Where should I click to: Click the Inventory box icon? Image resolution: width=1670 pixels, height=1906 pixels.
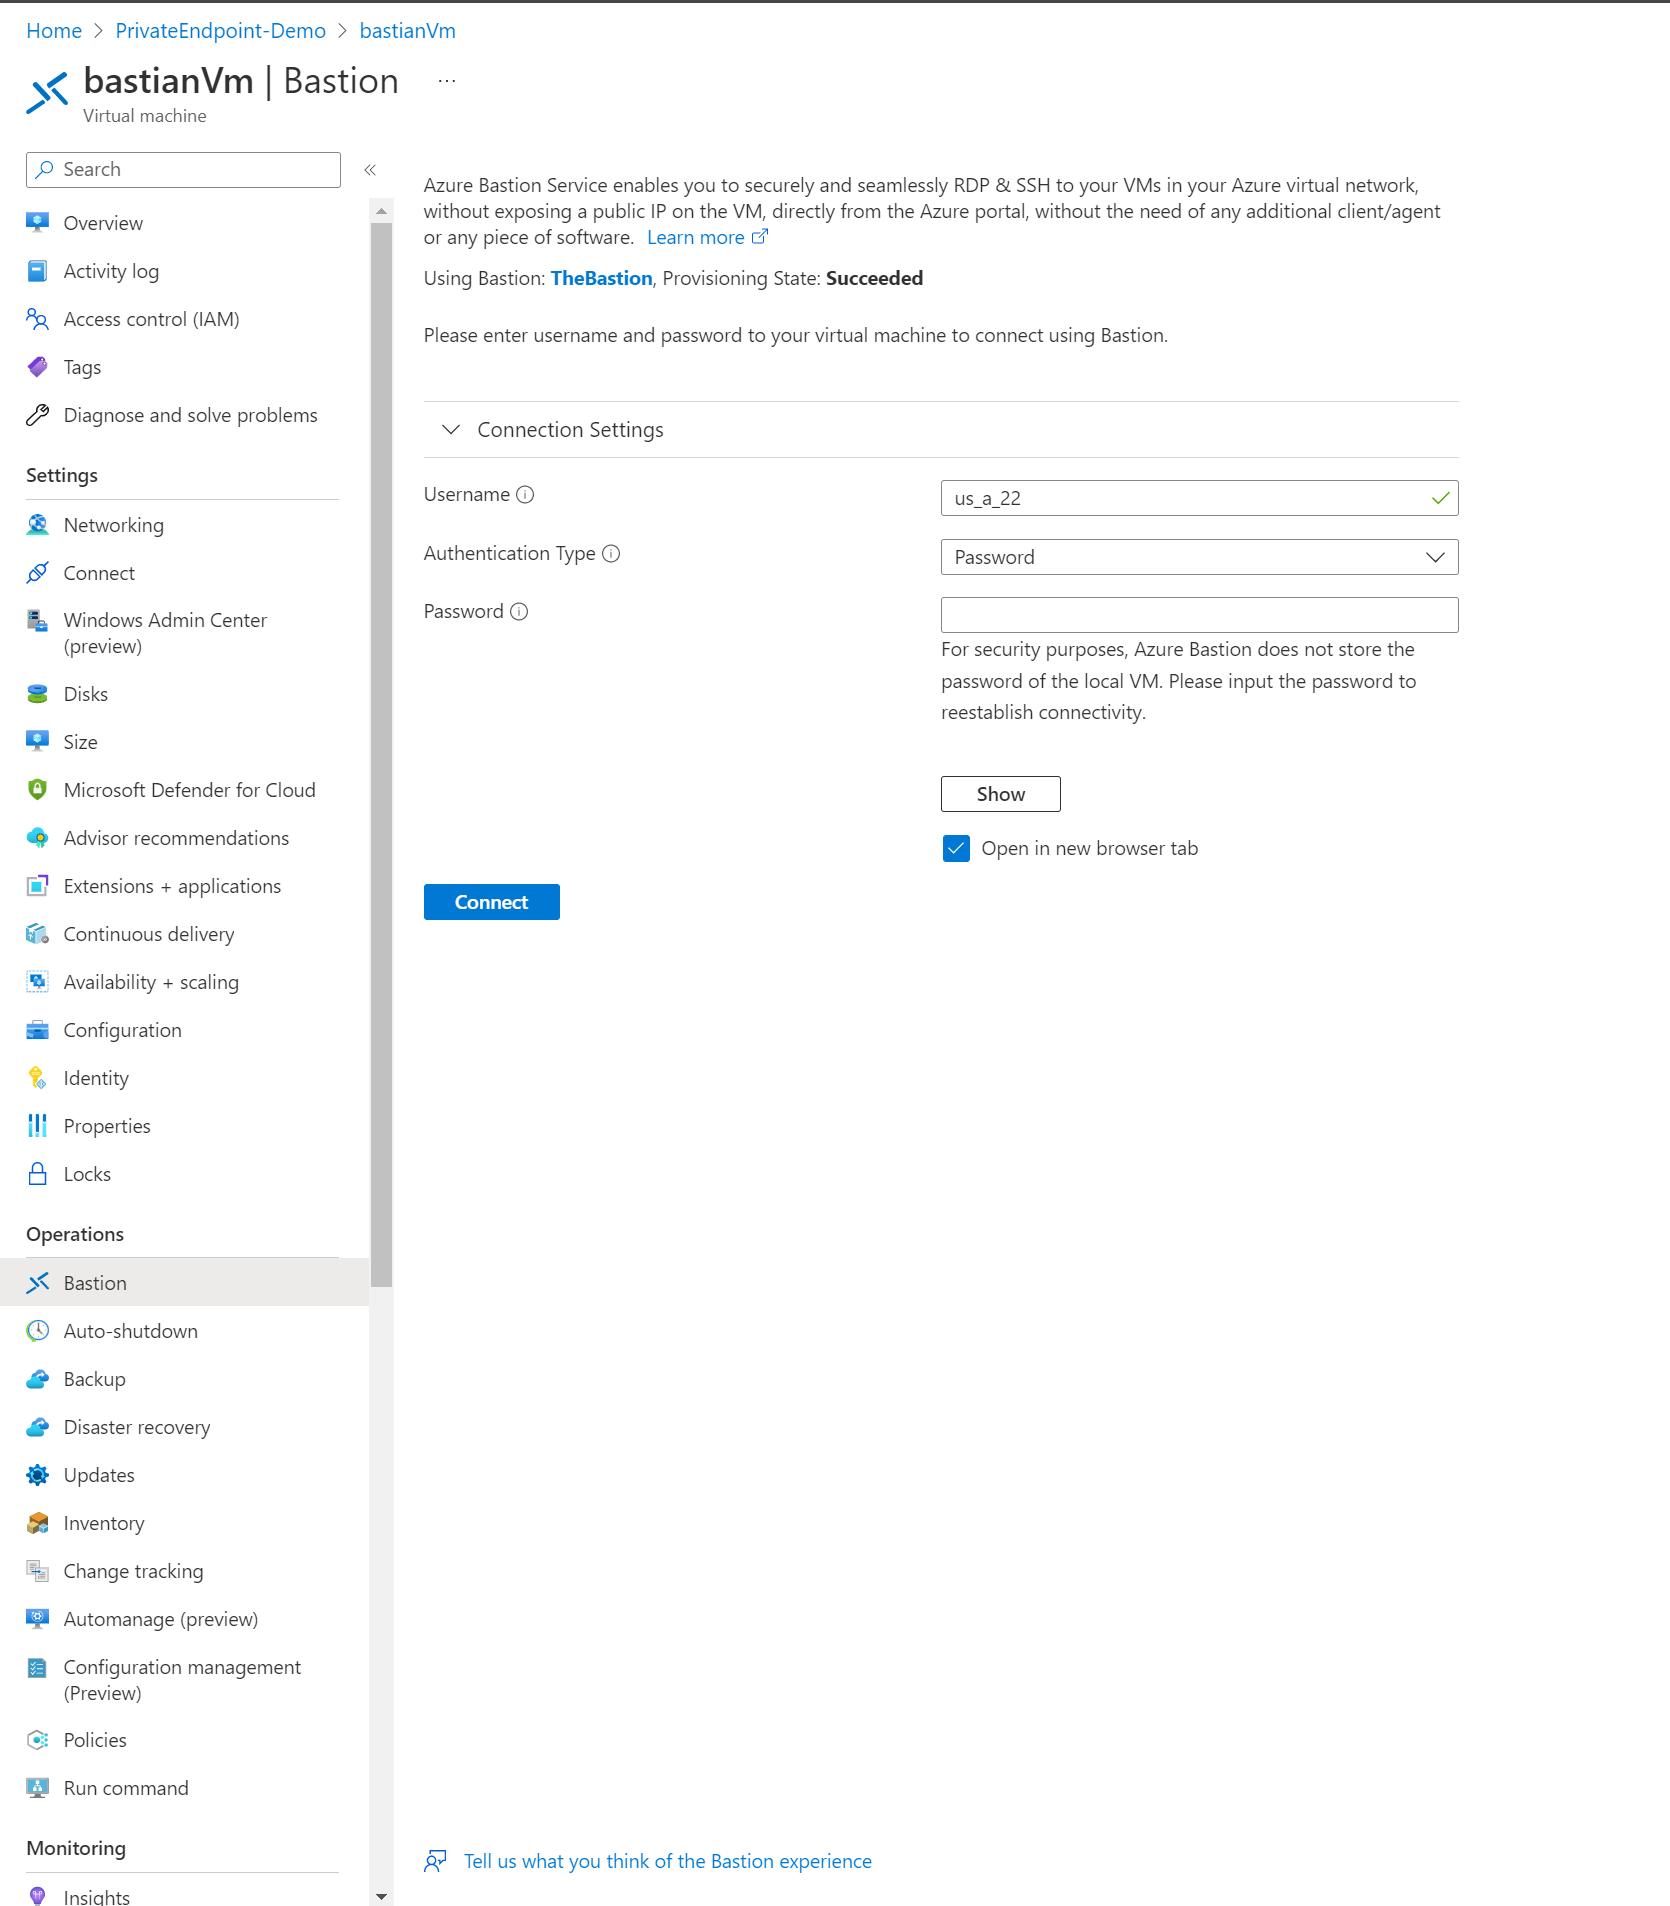point(38,1523)
